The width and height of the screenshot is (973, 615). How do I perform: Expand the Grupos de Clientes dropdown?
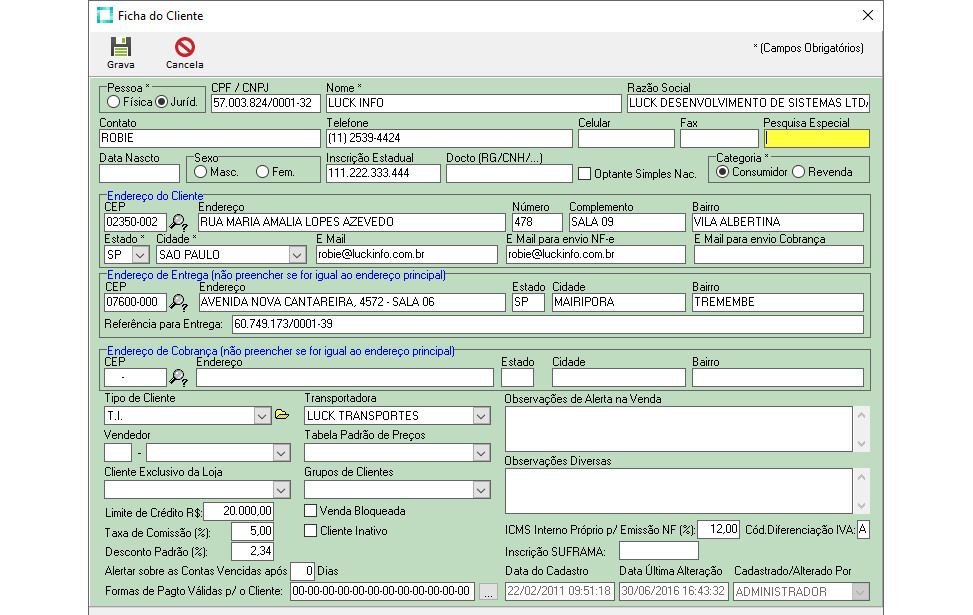[x=481, y=490]
